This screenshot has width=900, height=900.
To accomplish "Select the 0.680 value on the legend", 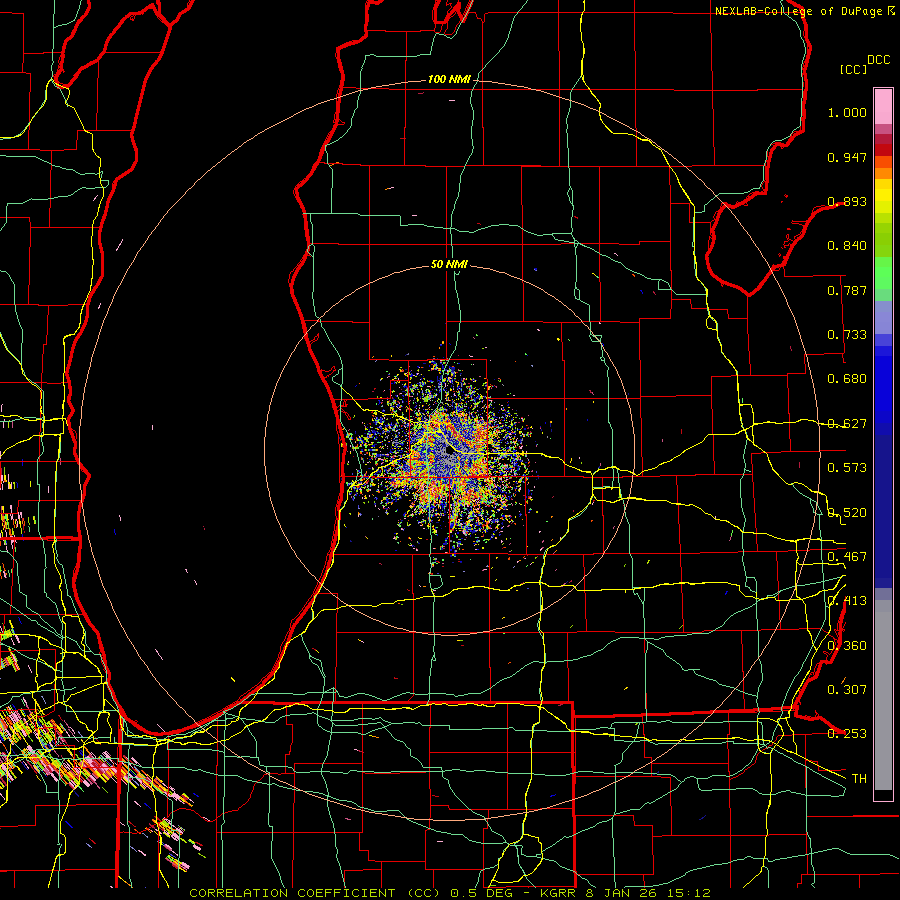I will pyautogui.click(x=847, y=379).
